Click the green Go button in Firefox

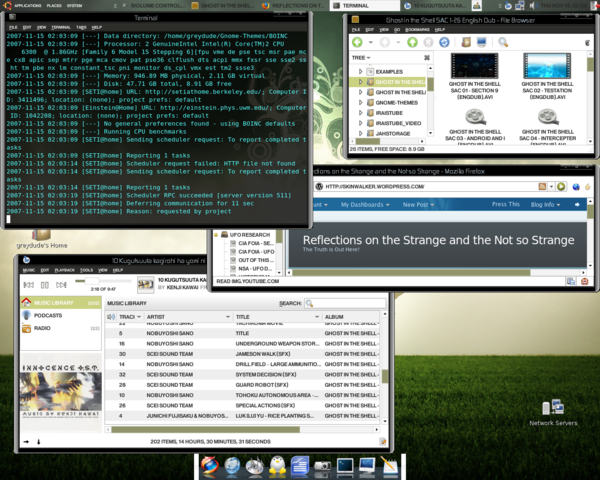[x=561, y=186]
